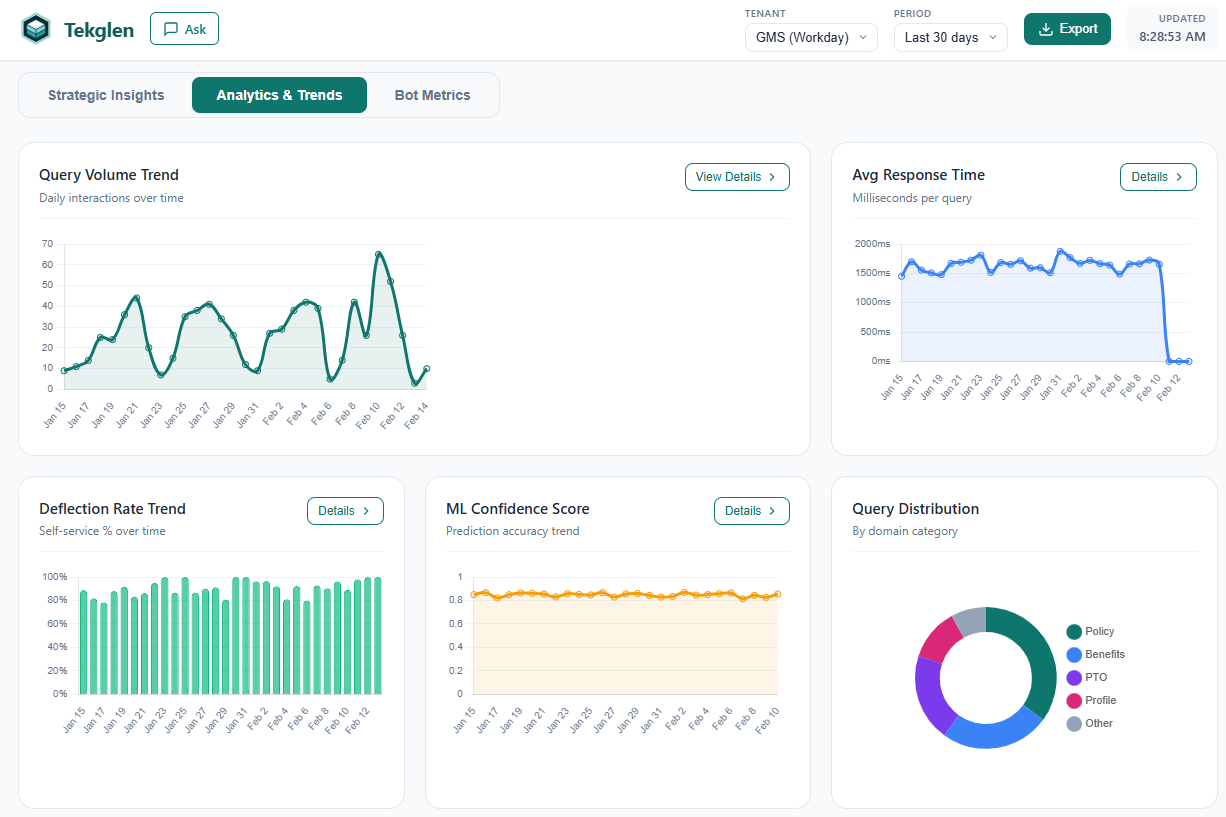This screenshot has width=1226, height=817.
Task: Click the chevron arrow on the Period selector
Action: point(995,37)
